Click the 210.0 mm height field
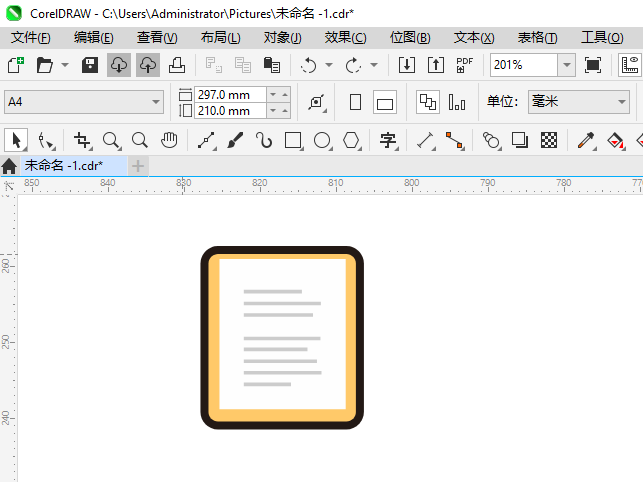The image size is (643, 482). 230,111
